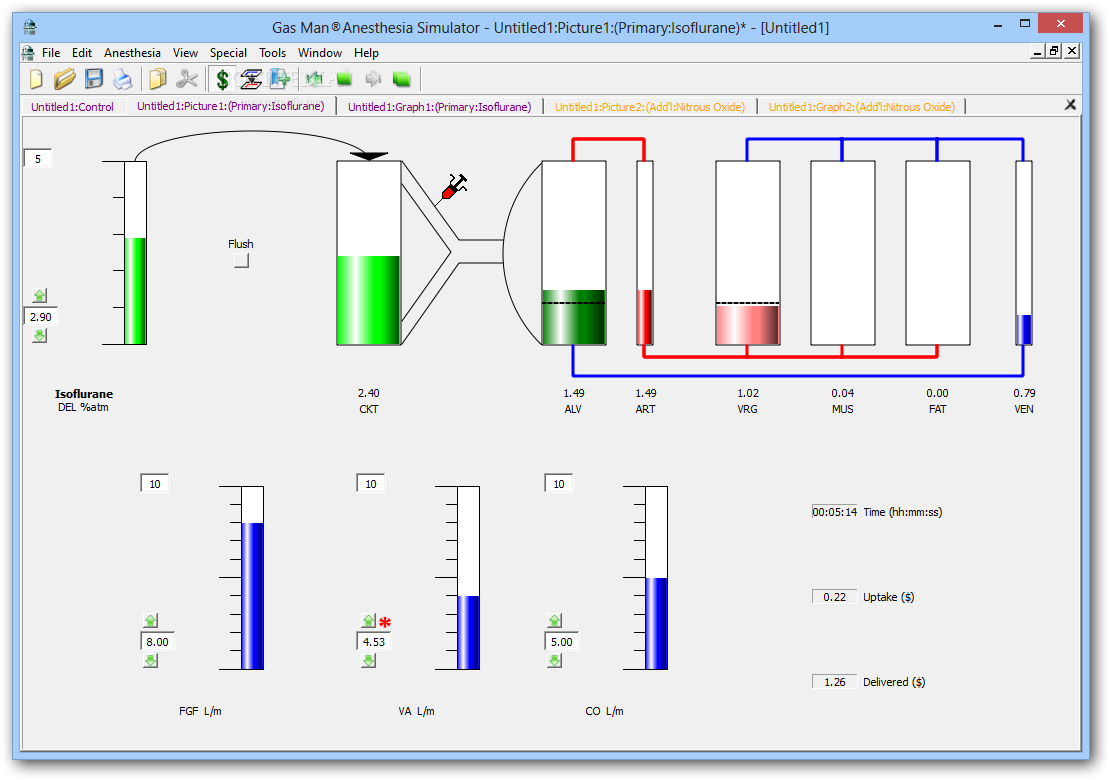The height and width of the screenshot is (780, 1110).
Task: Click the application icon in the title bar
Action: (30, 27)
